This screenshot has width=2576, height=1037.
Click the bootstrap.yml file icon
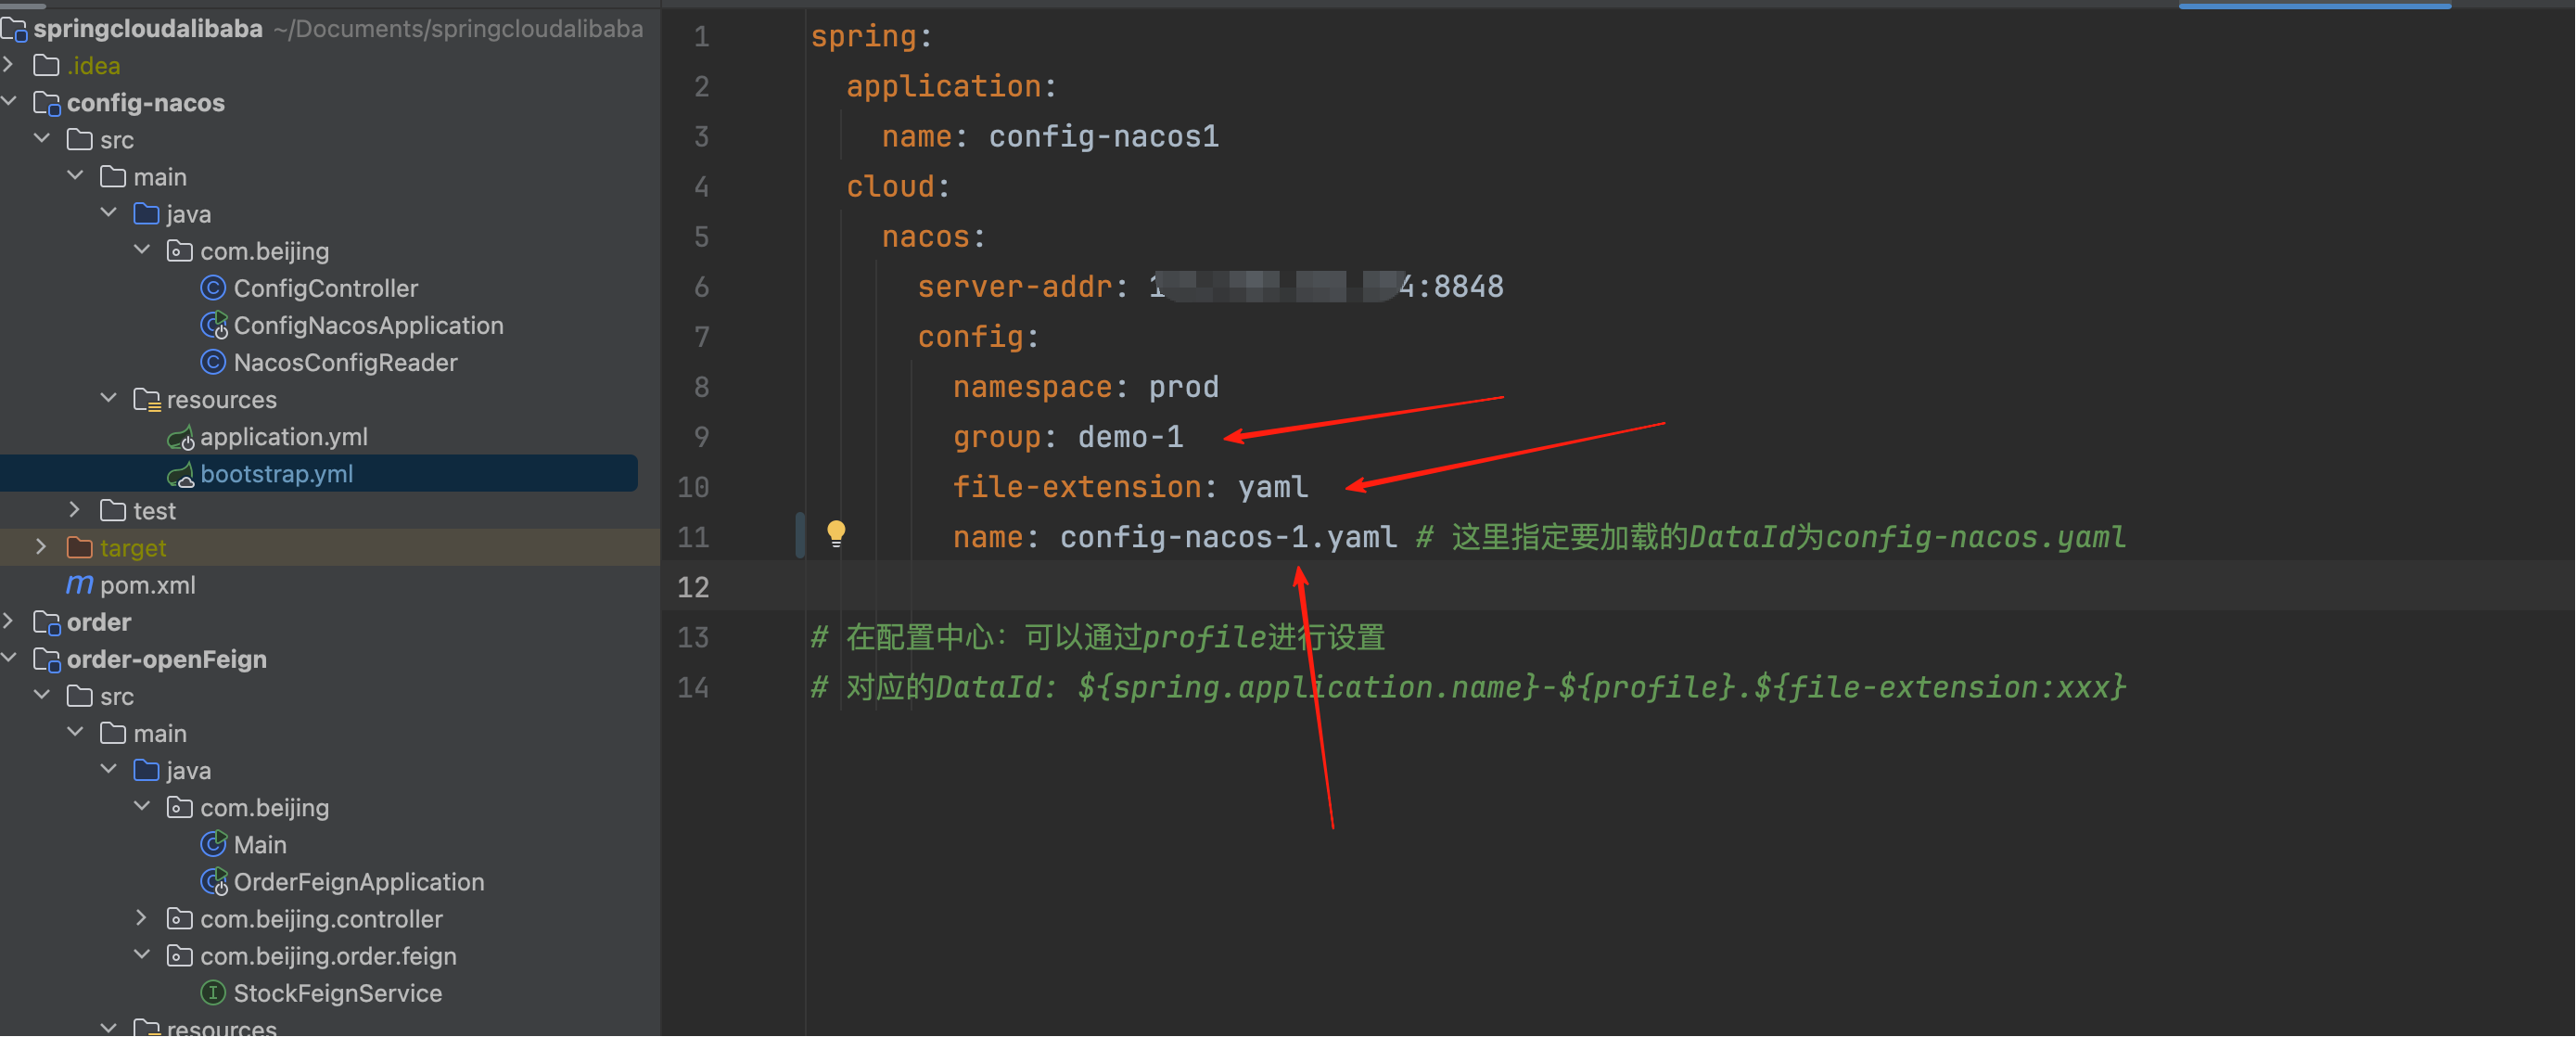pos(180,474)
